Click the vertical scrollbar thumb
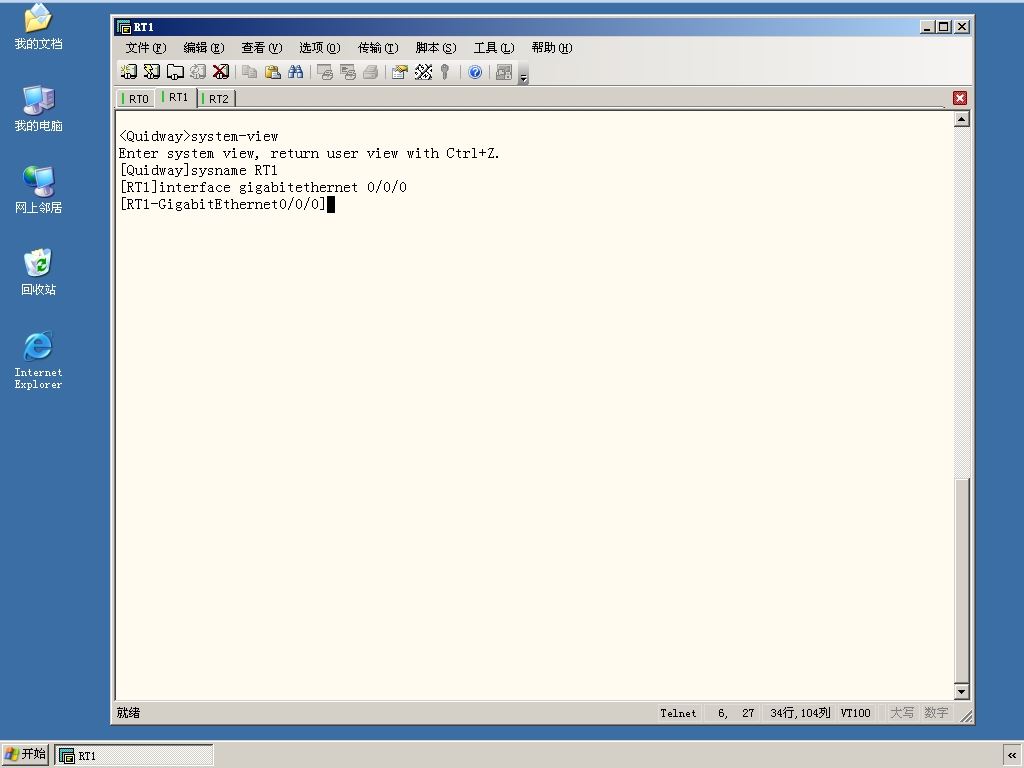 [x=961, y=580]
